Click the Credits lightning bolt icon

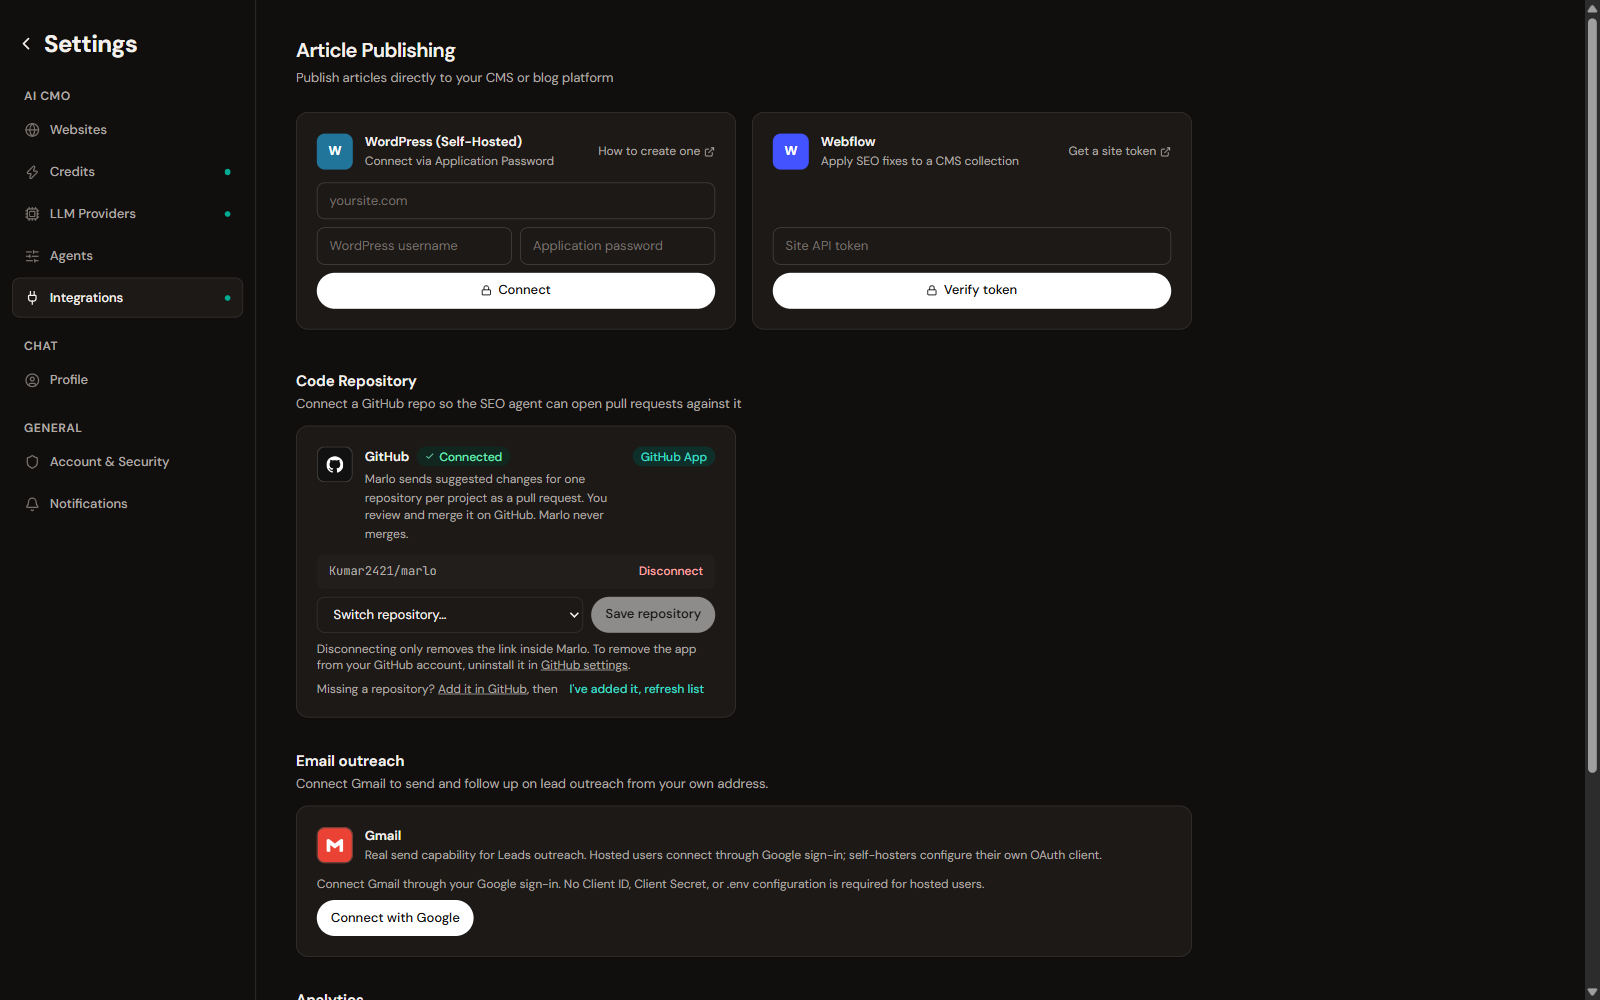[32, 172]
